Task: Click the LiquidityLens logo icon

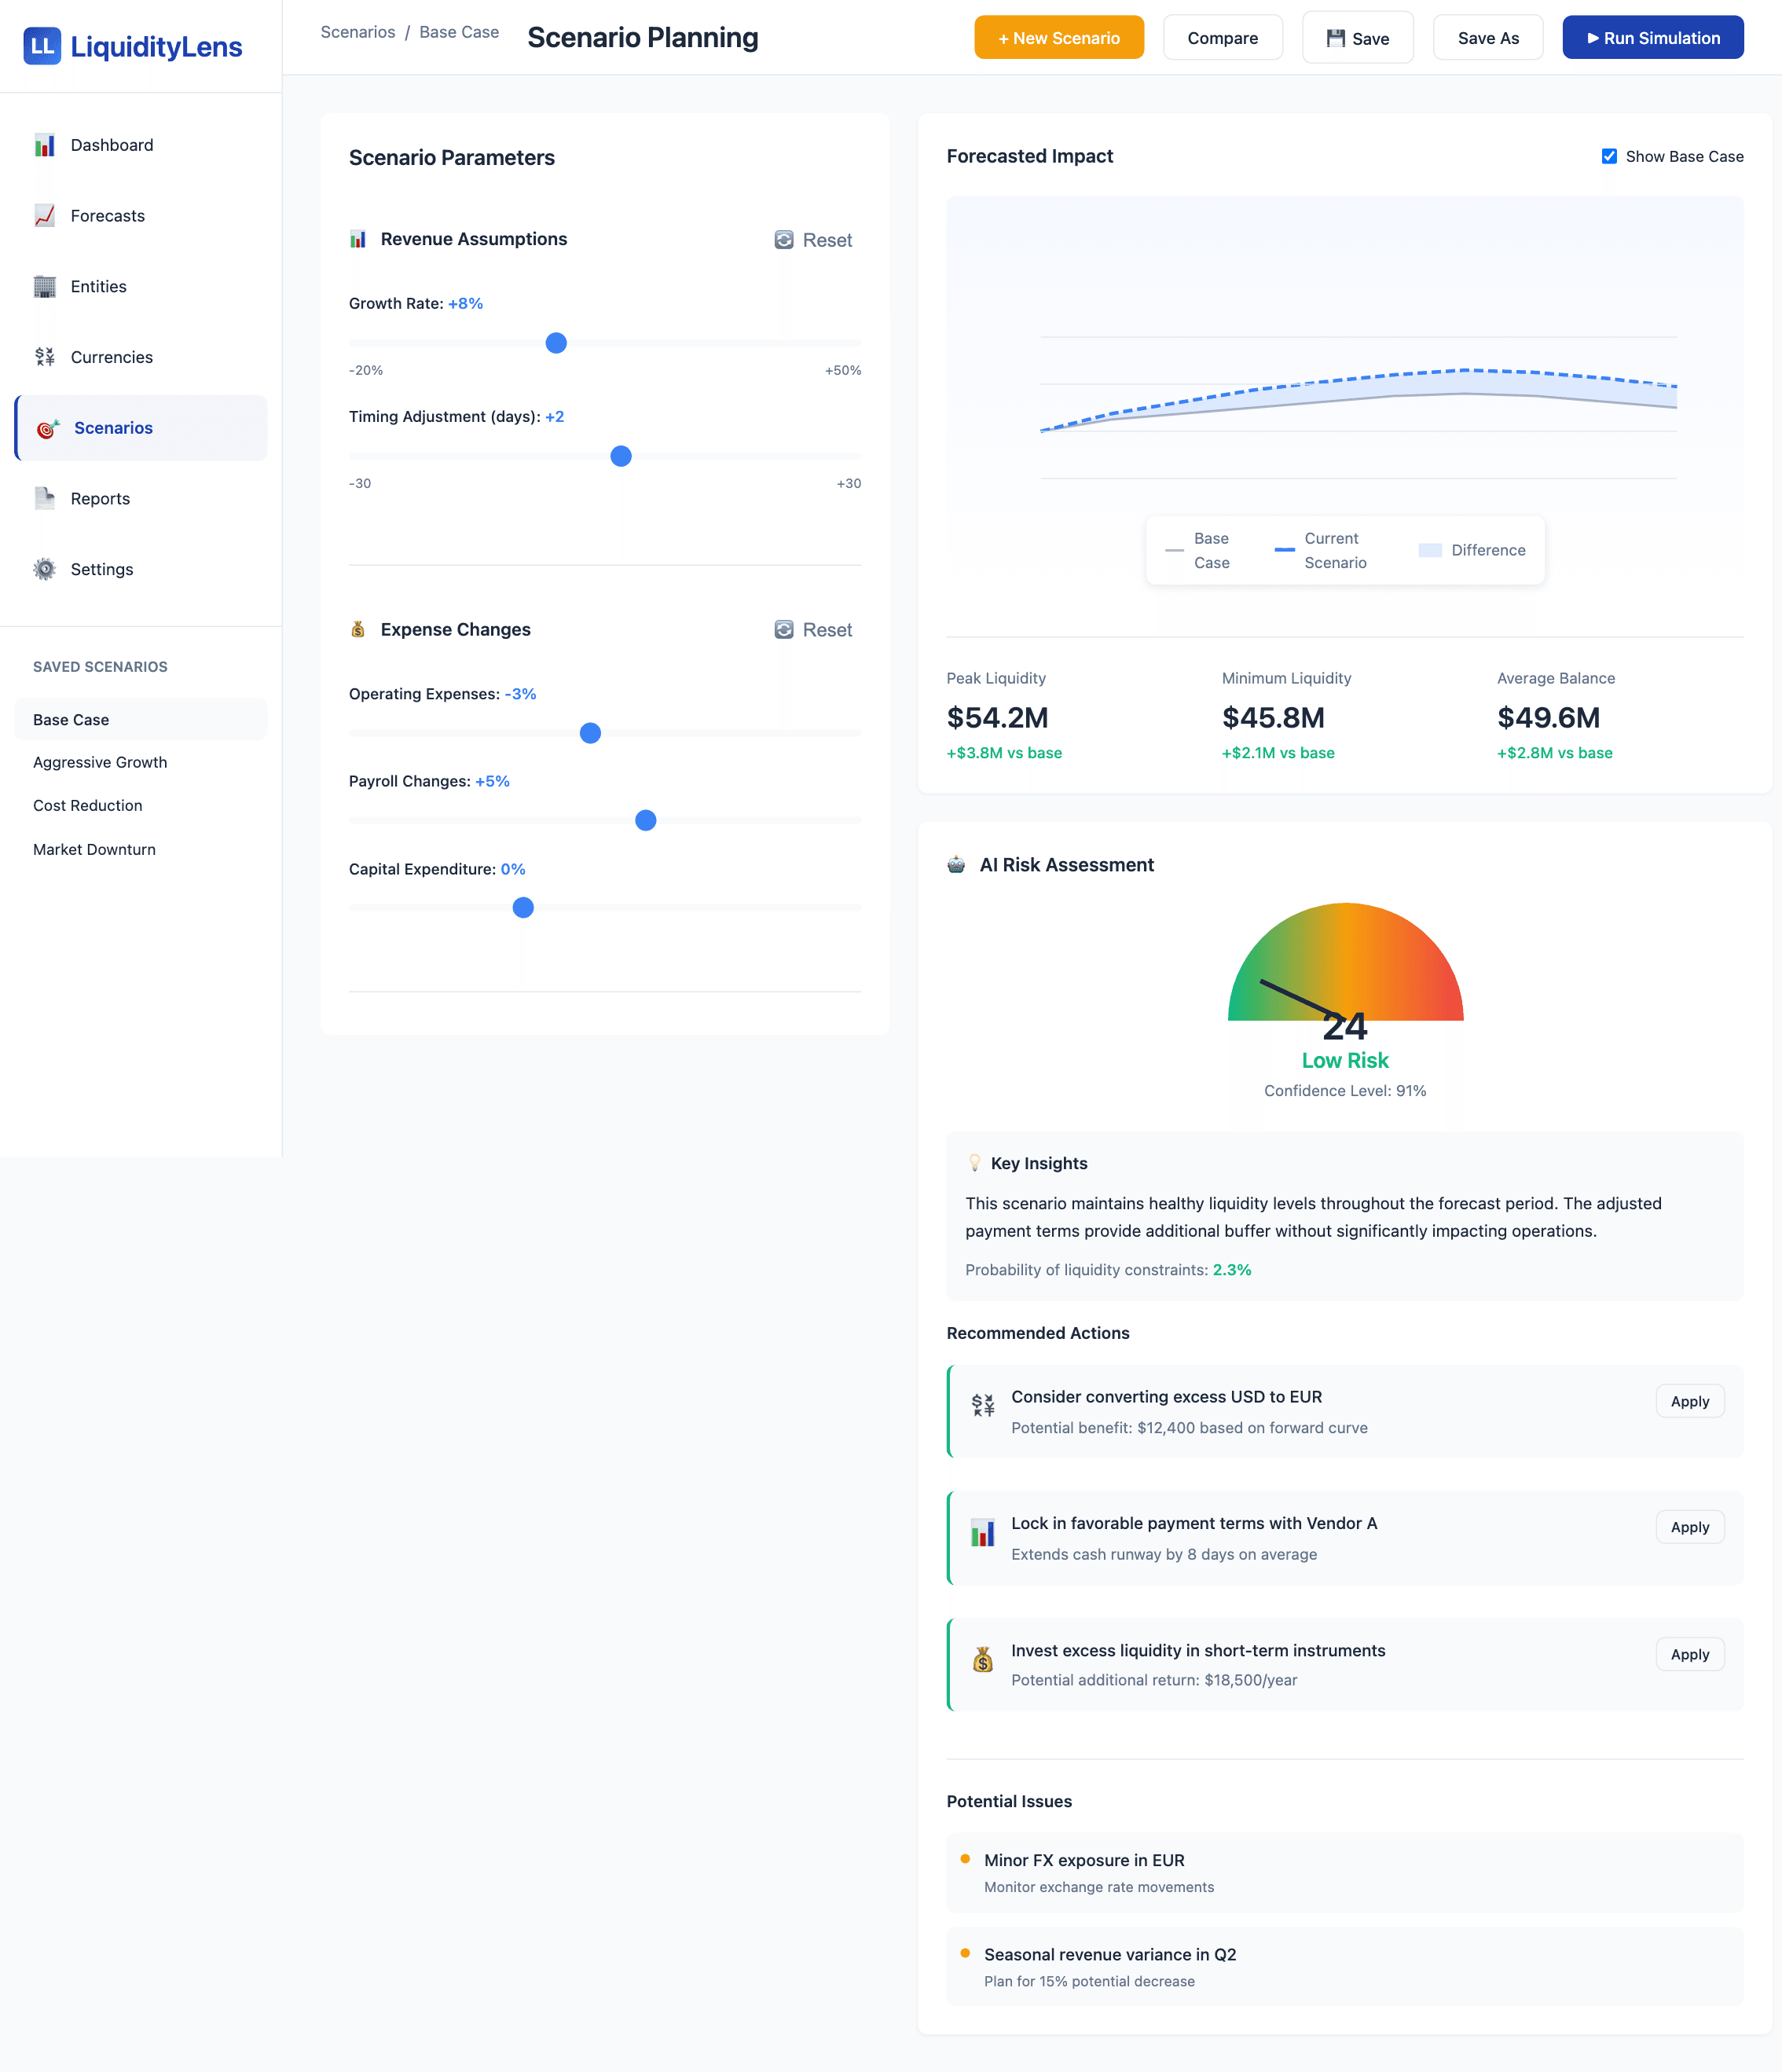Action: [42, 46]
